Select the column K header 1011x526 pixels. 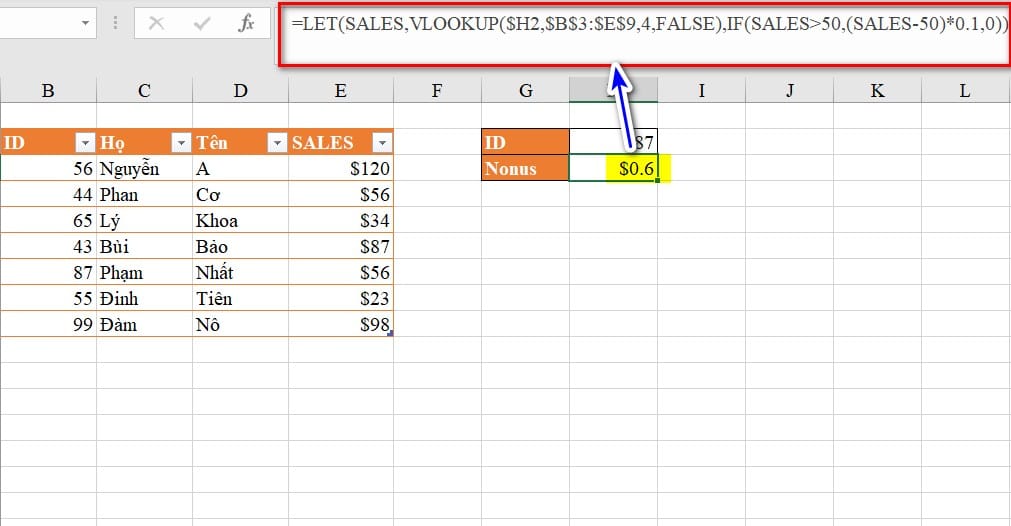click(x=877, y=91)
